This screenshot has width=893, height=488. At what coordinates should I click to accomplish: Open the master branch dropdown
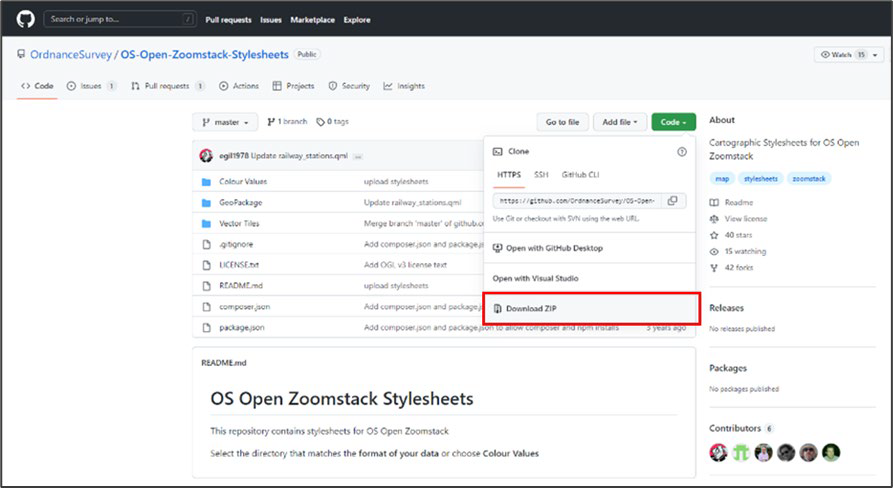225,122
